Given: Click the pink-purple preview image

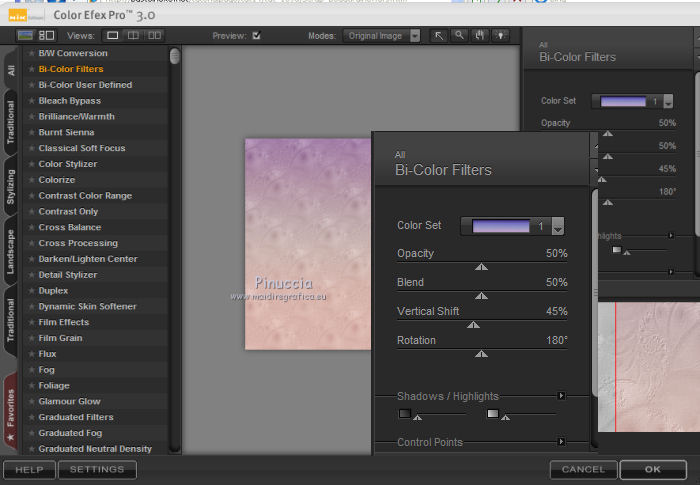Looking at the screenshot, I should (308, 244).
